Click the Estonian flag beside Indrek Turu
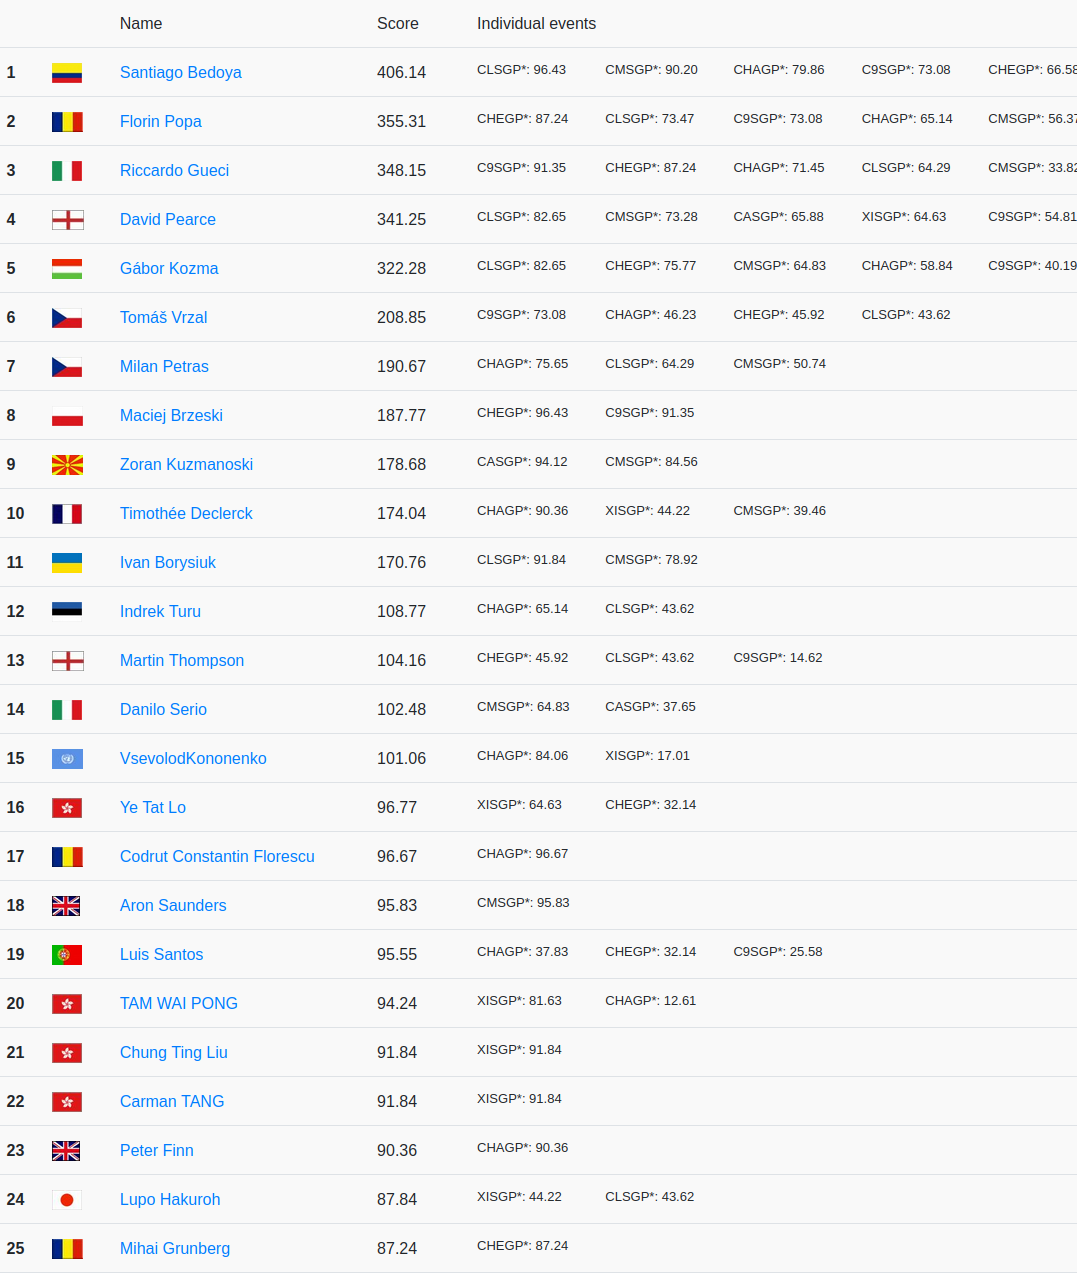The height and width of the screenshot is (1273, 1077). (67, 611)
